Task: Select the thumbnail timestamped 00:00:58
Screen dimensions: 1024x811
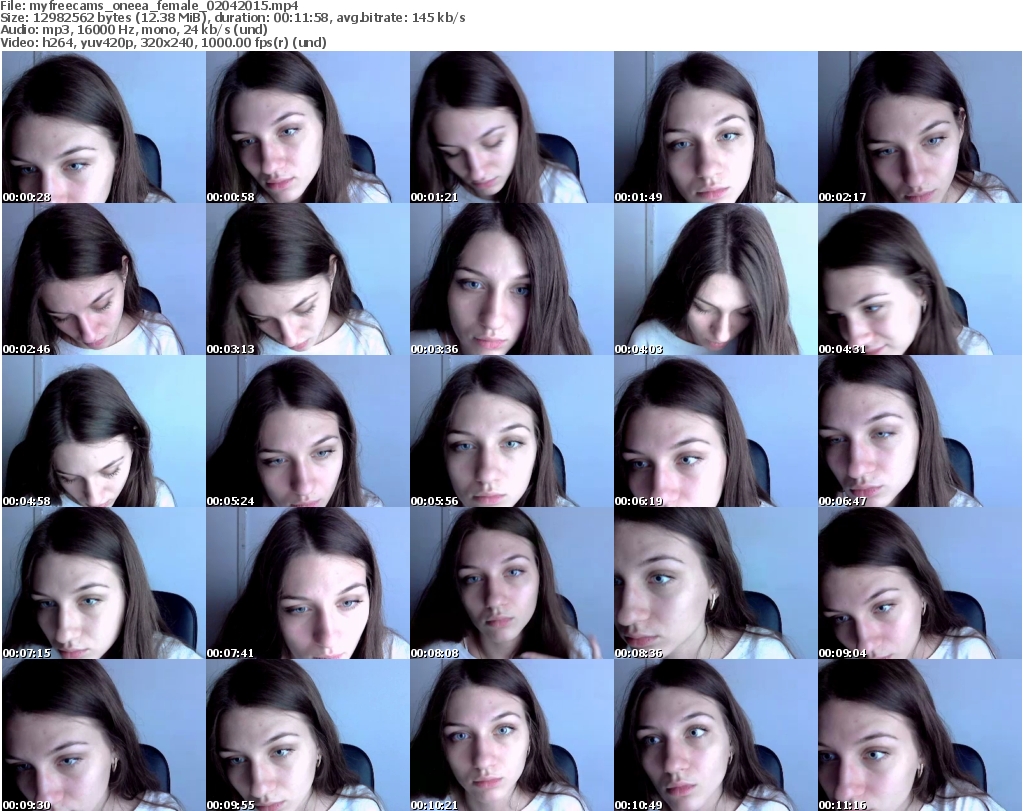Action: (308, 127)
